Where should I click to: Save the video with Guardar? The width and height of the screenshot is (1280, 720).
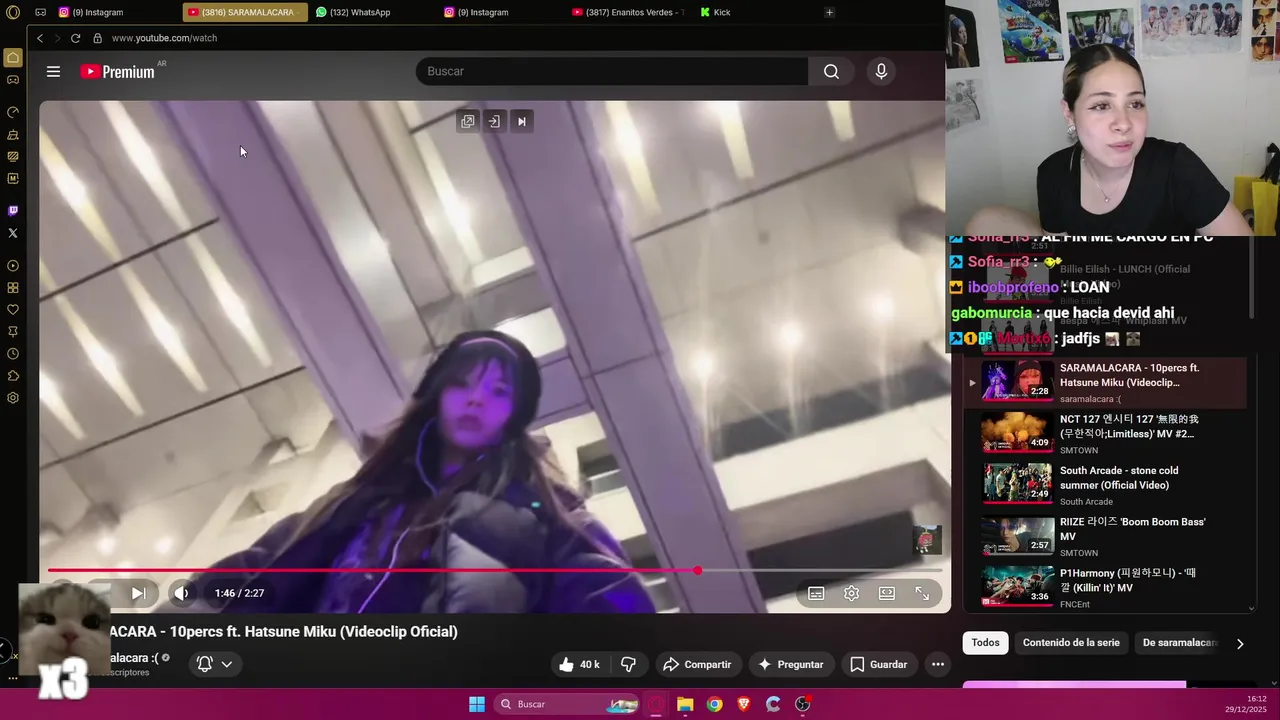(878, 664)
